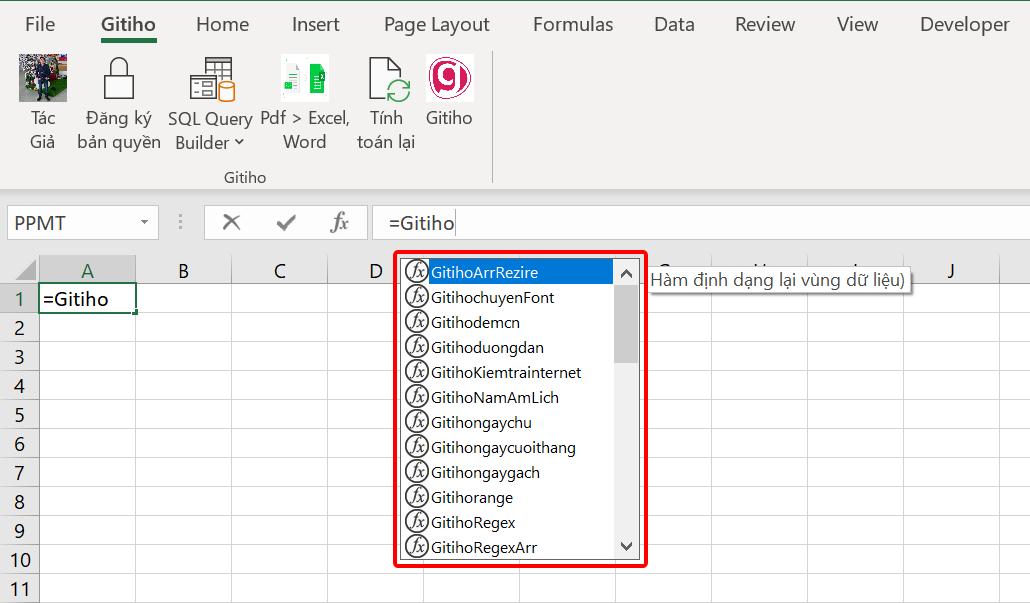
Task: Click the scroll-down arrow of the function list
Action: (x=625, y=547)
